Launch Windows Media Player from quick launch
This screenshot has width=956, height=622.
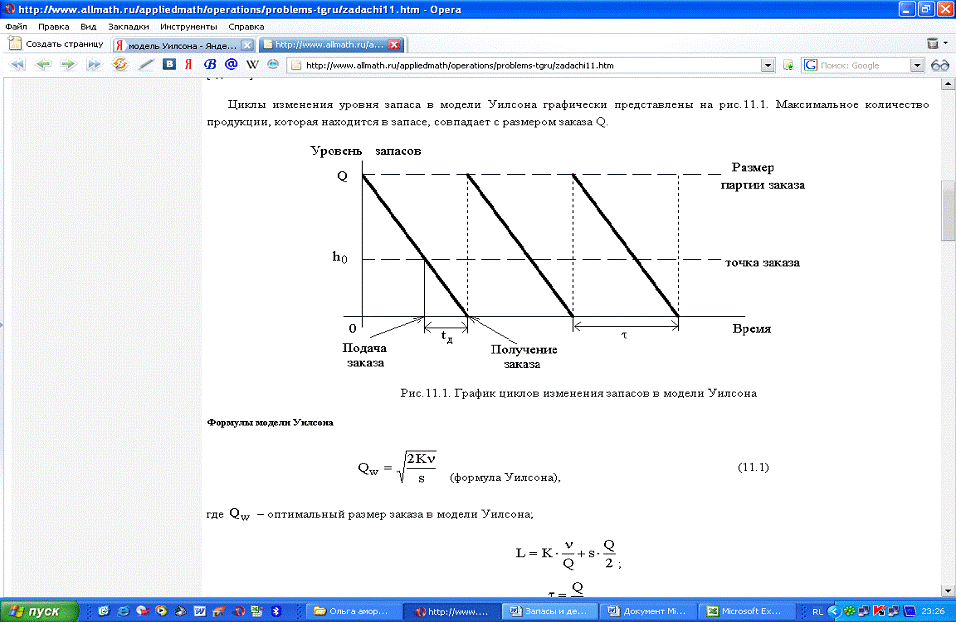pyautogui.click(x=161, y=611)
